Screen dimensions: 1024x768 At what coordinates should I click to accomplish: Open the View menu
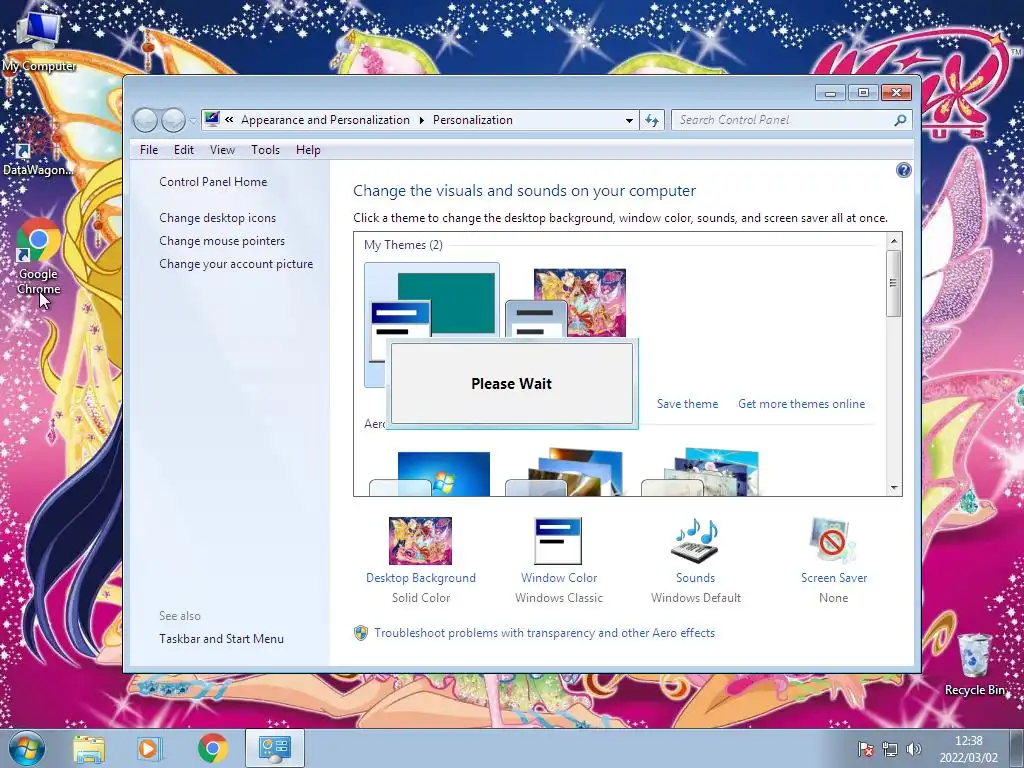coord(222,150)
